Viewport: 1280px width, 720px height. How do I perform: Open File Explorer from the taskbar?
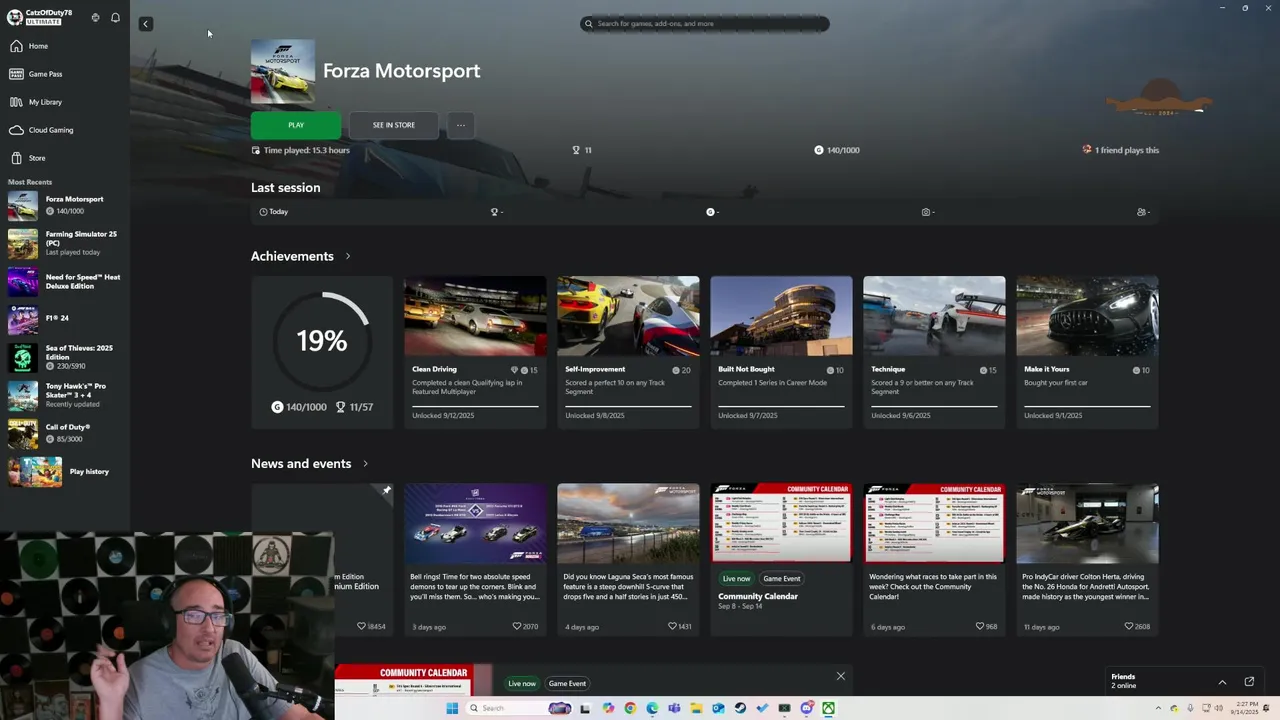tap(696, 708)
